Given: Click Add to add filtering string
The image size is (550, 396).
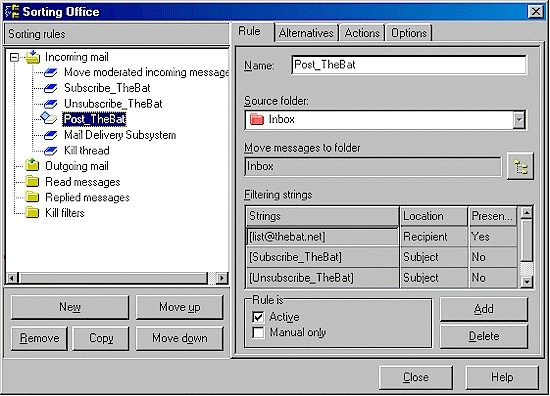Looking at the screenshot, I should (x=484, y=309).
